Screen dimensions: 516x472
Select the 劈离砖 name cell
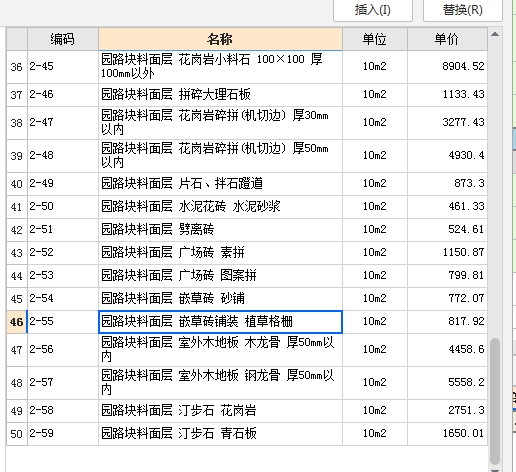pyautogui.click(x=220, y=230)
